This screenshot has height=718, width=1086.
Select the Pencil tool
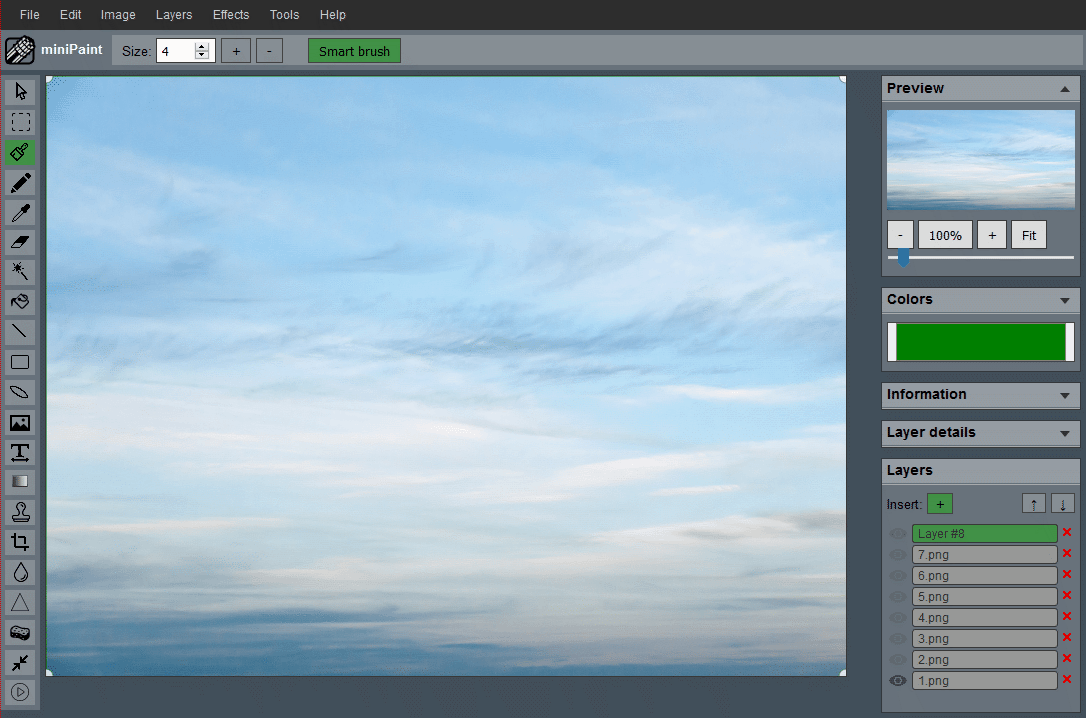(20, 183)
